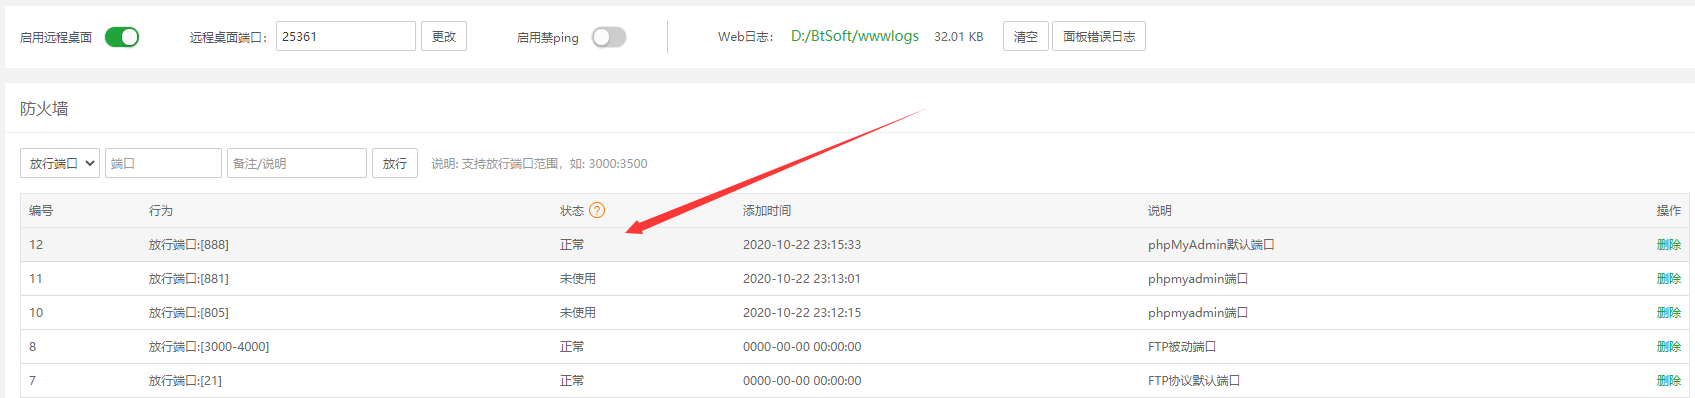Click the 正常 status of port 888
Screen dimensions: 1695x398
point(572,245)
